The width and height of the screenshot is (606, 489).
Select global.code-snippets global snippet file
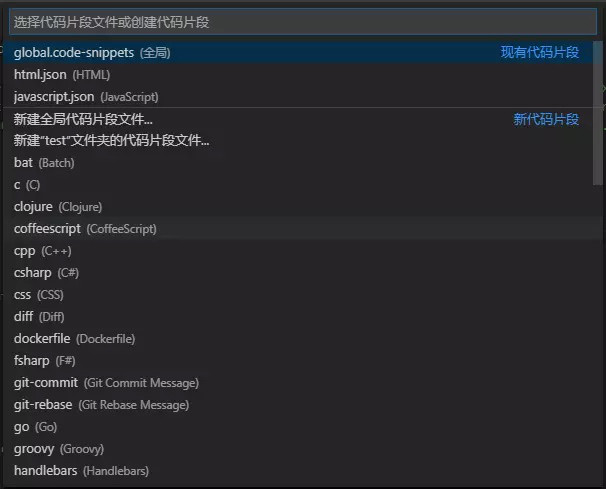click(92, 52)
